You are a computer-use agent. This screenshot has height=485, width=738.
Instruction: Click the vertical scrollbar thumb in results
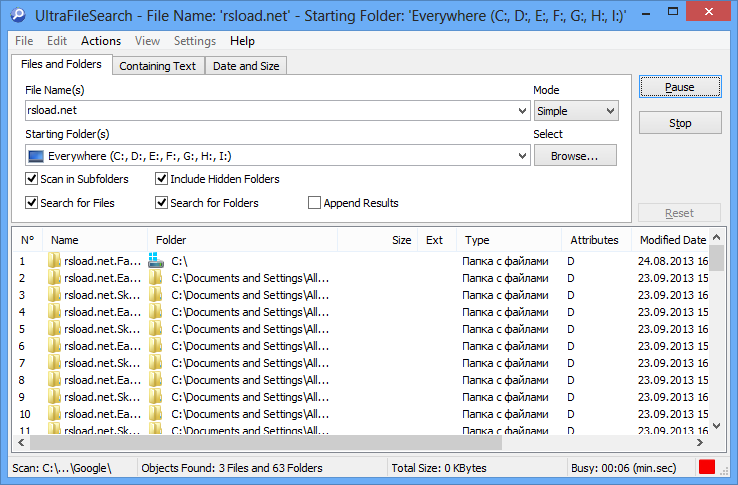[716, 258]
